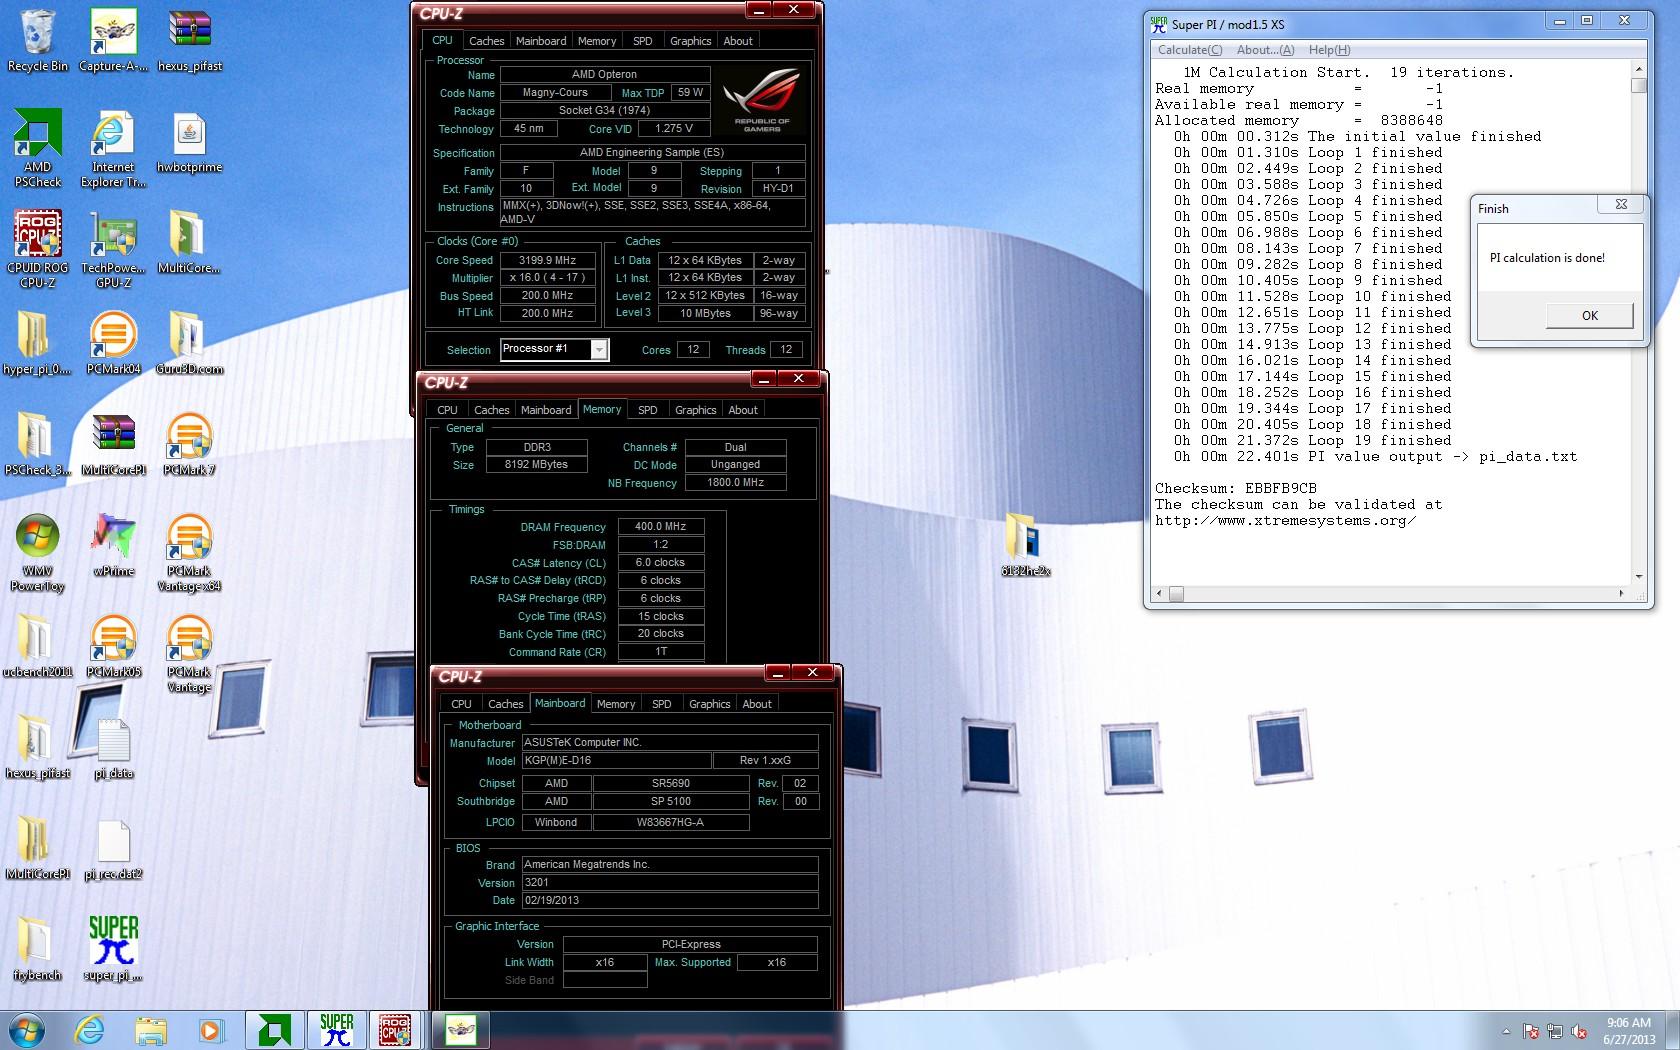The width and height of the screenshot is (1680, 1050).
Task: Click Super PI vertical scrollbar down arrow
Action: click(x=1638, y=576)
